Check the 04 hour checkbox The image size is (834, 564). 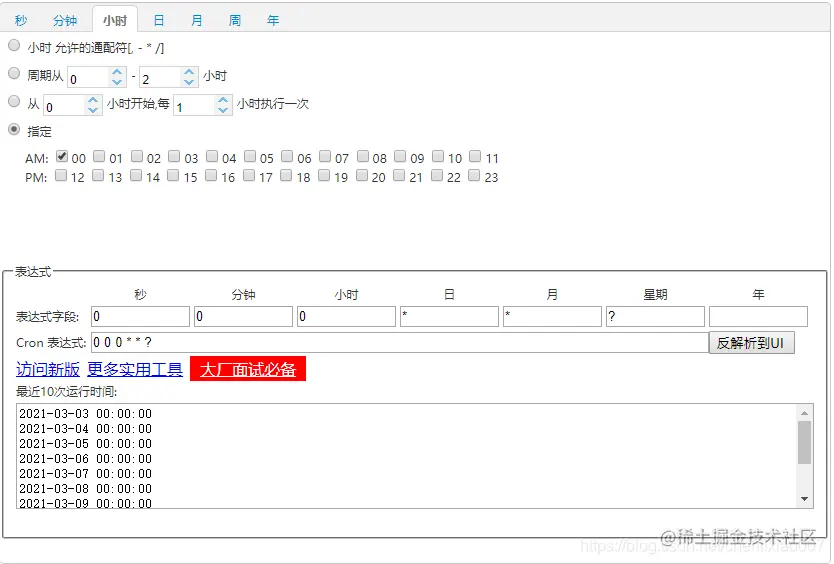tap(212, 156)
